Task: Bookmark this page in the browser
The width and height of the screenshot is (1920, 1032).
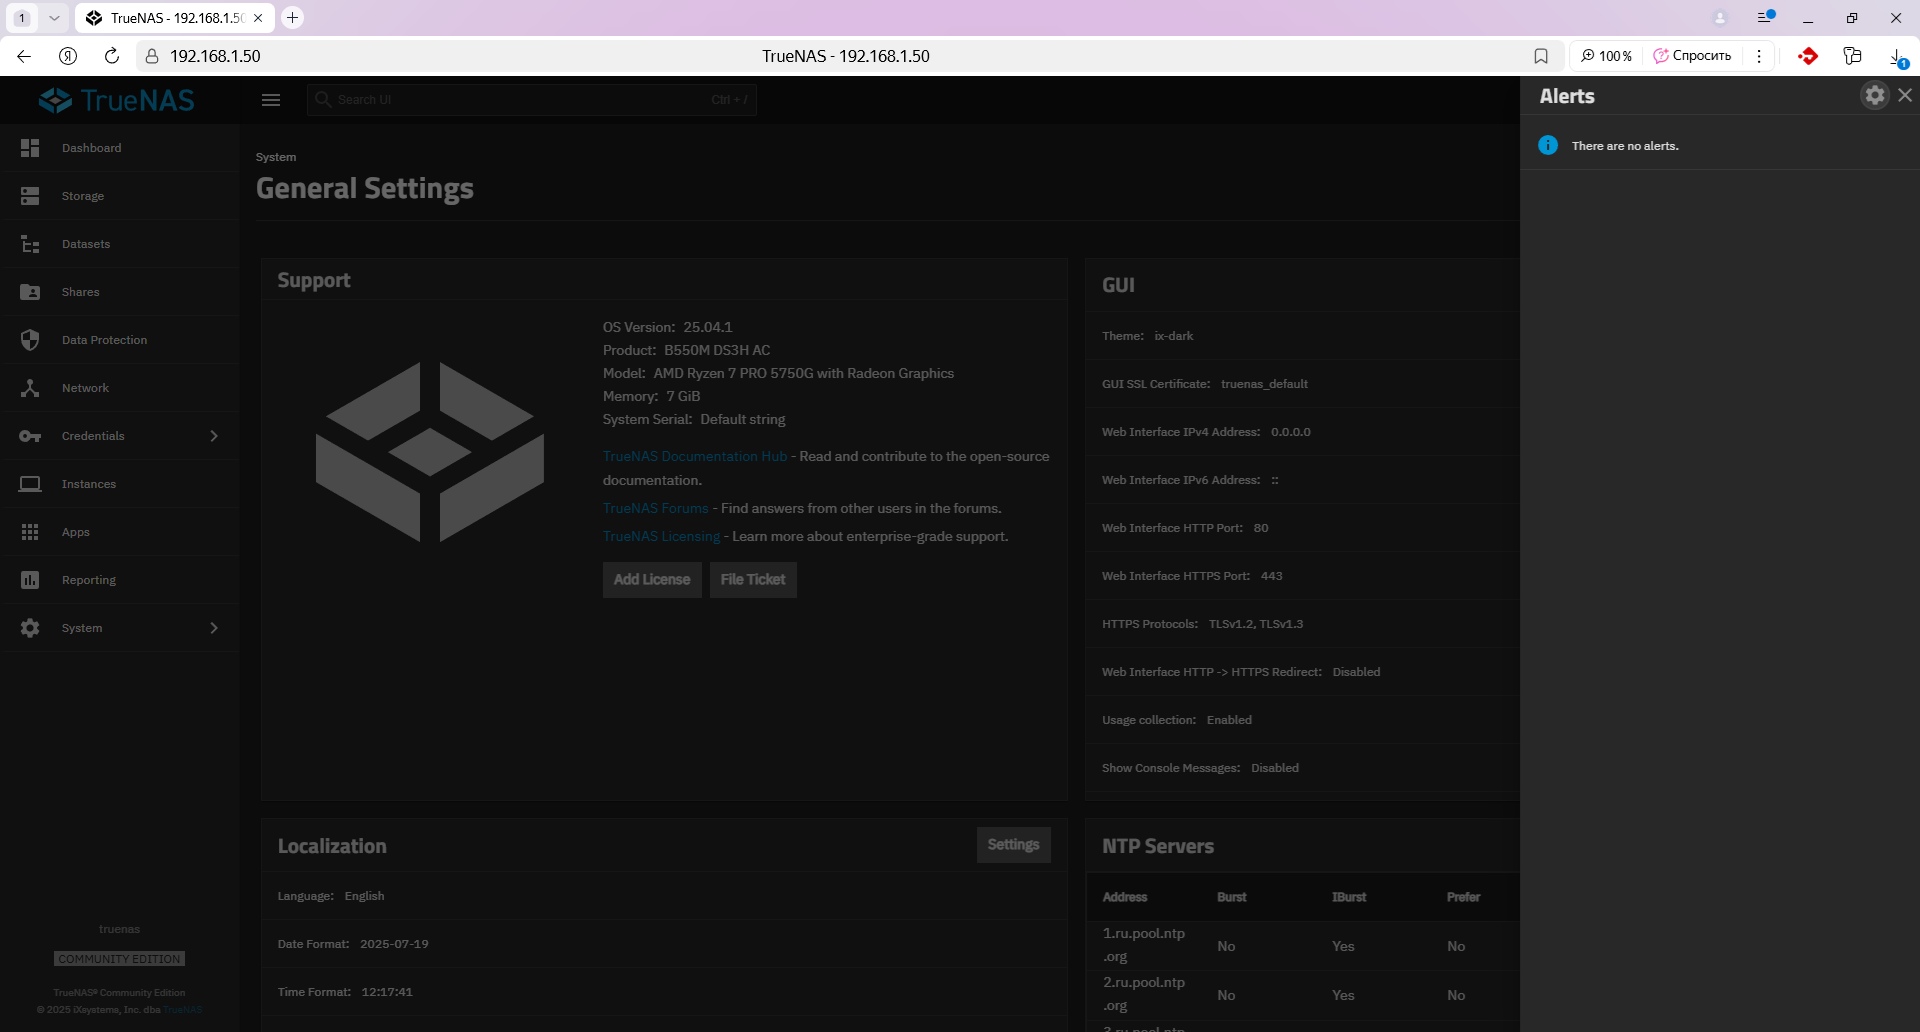Action: 1541,56
